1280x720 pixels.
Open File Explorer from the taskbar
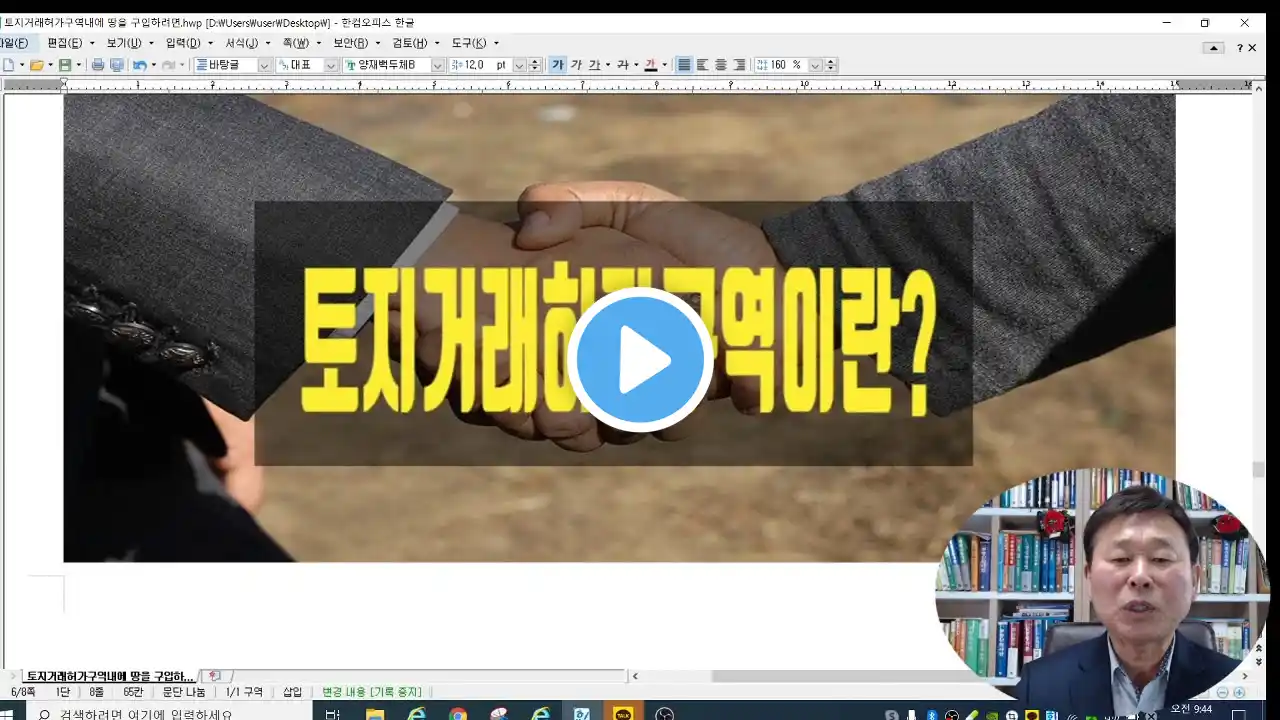375,714
